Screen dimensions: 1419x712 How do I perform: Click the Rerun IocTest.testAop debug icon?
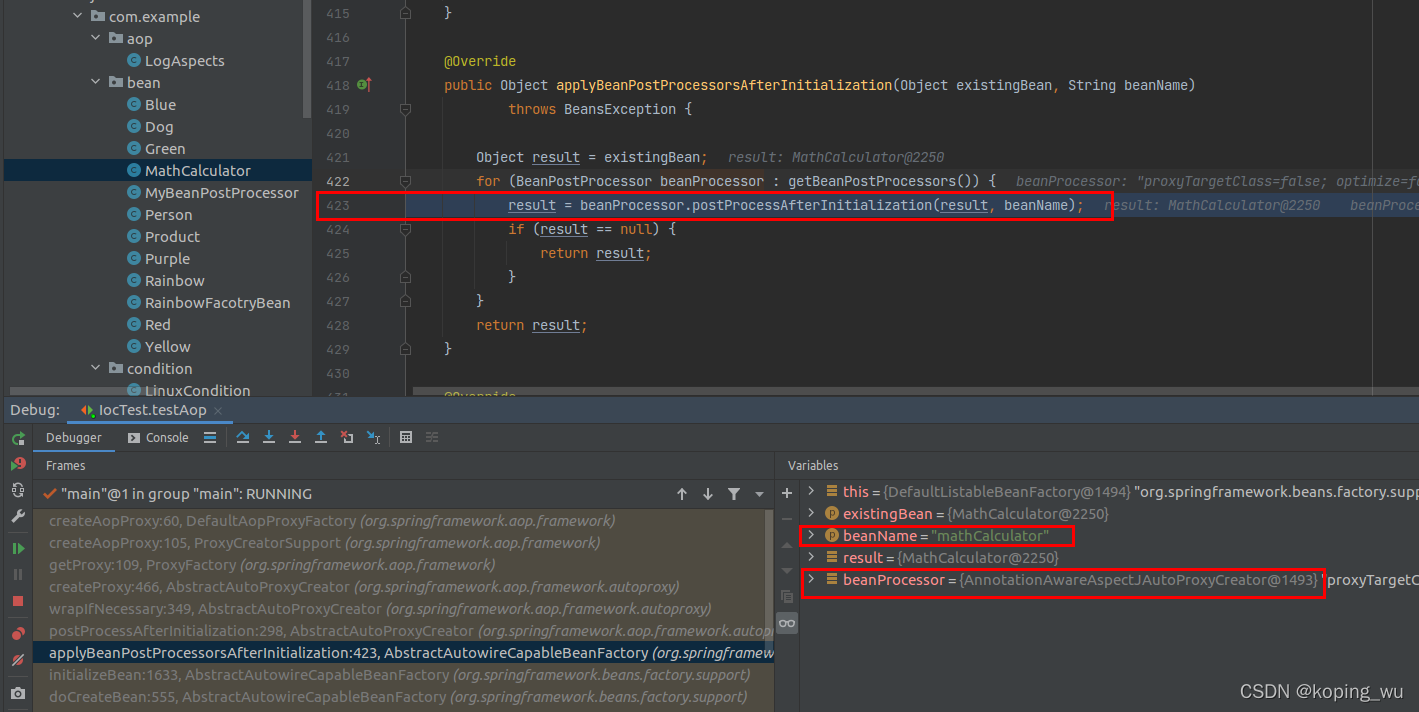coord(18,439)
